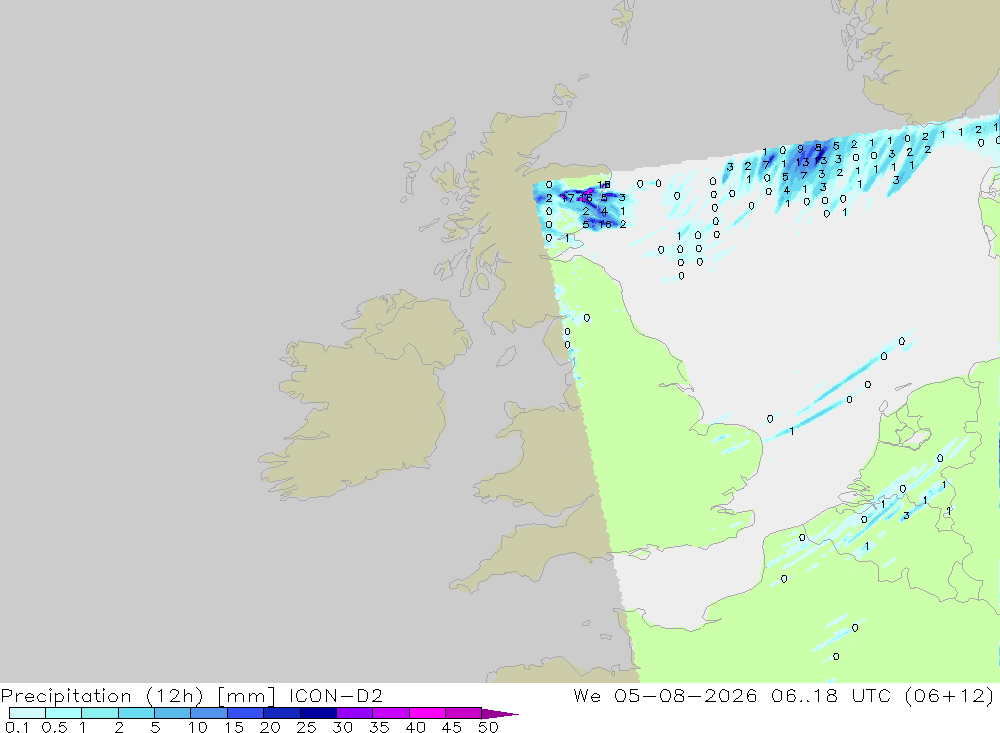Select the 1–2 mm legend color swatch
Viewport: 1000px width, 733px height.
coord(100,713)
